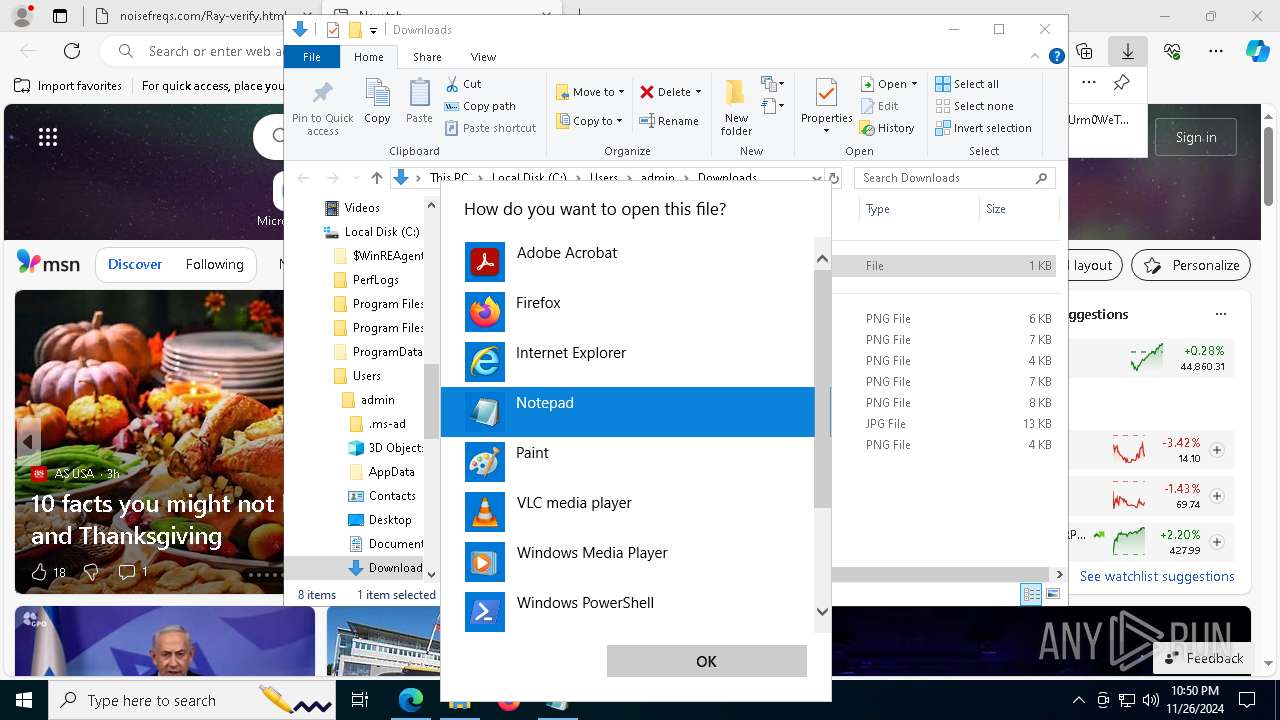
Task: Open the File ribbon tab
Action: coord(312,57)
